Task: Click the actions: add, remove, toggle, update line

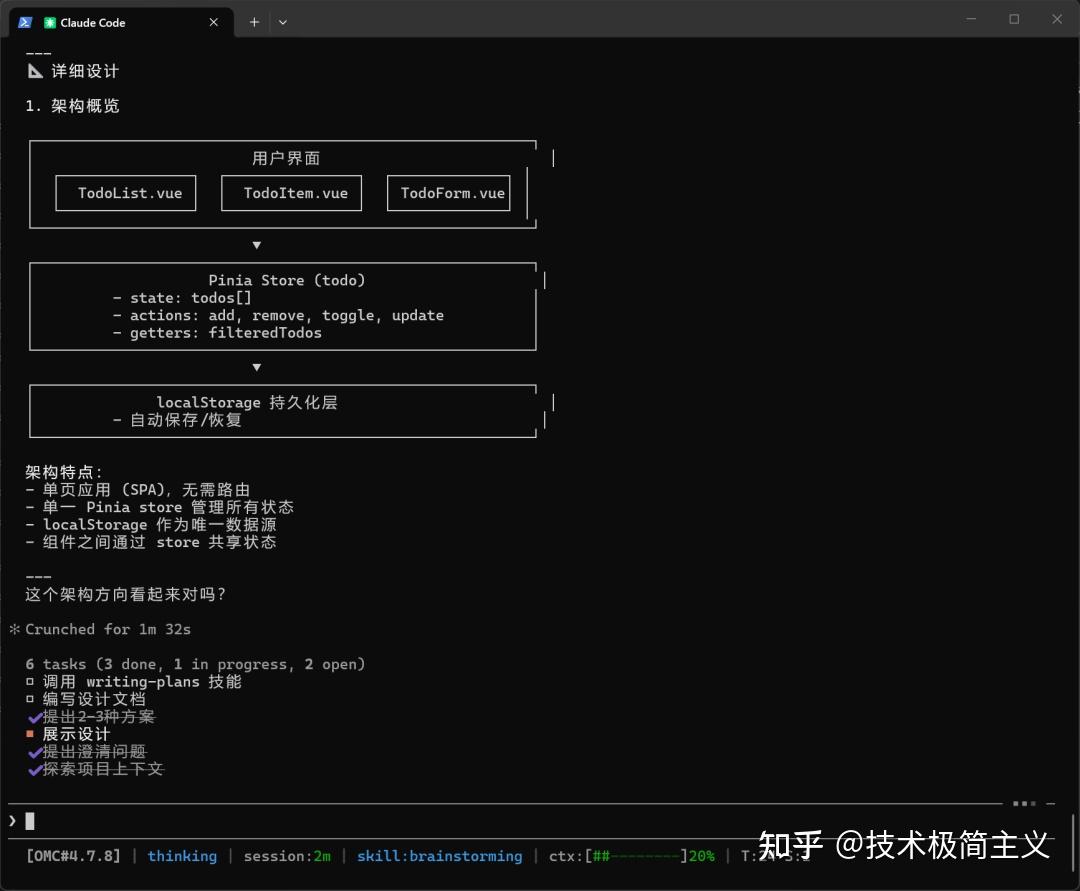Action: point(278,315)
